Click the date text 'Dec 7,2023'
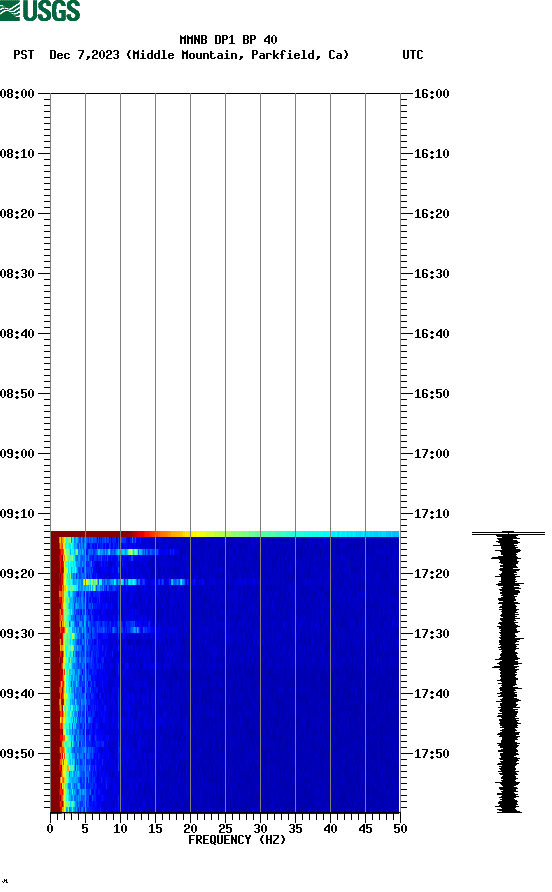Image resolution: width=552 pixels, height=892 pixels. click(x=84, y=55)
